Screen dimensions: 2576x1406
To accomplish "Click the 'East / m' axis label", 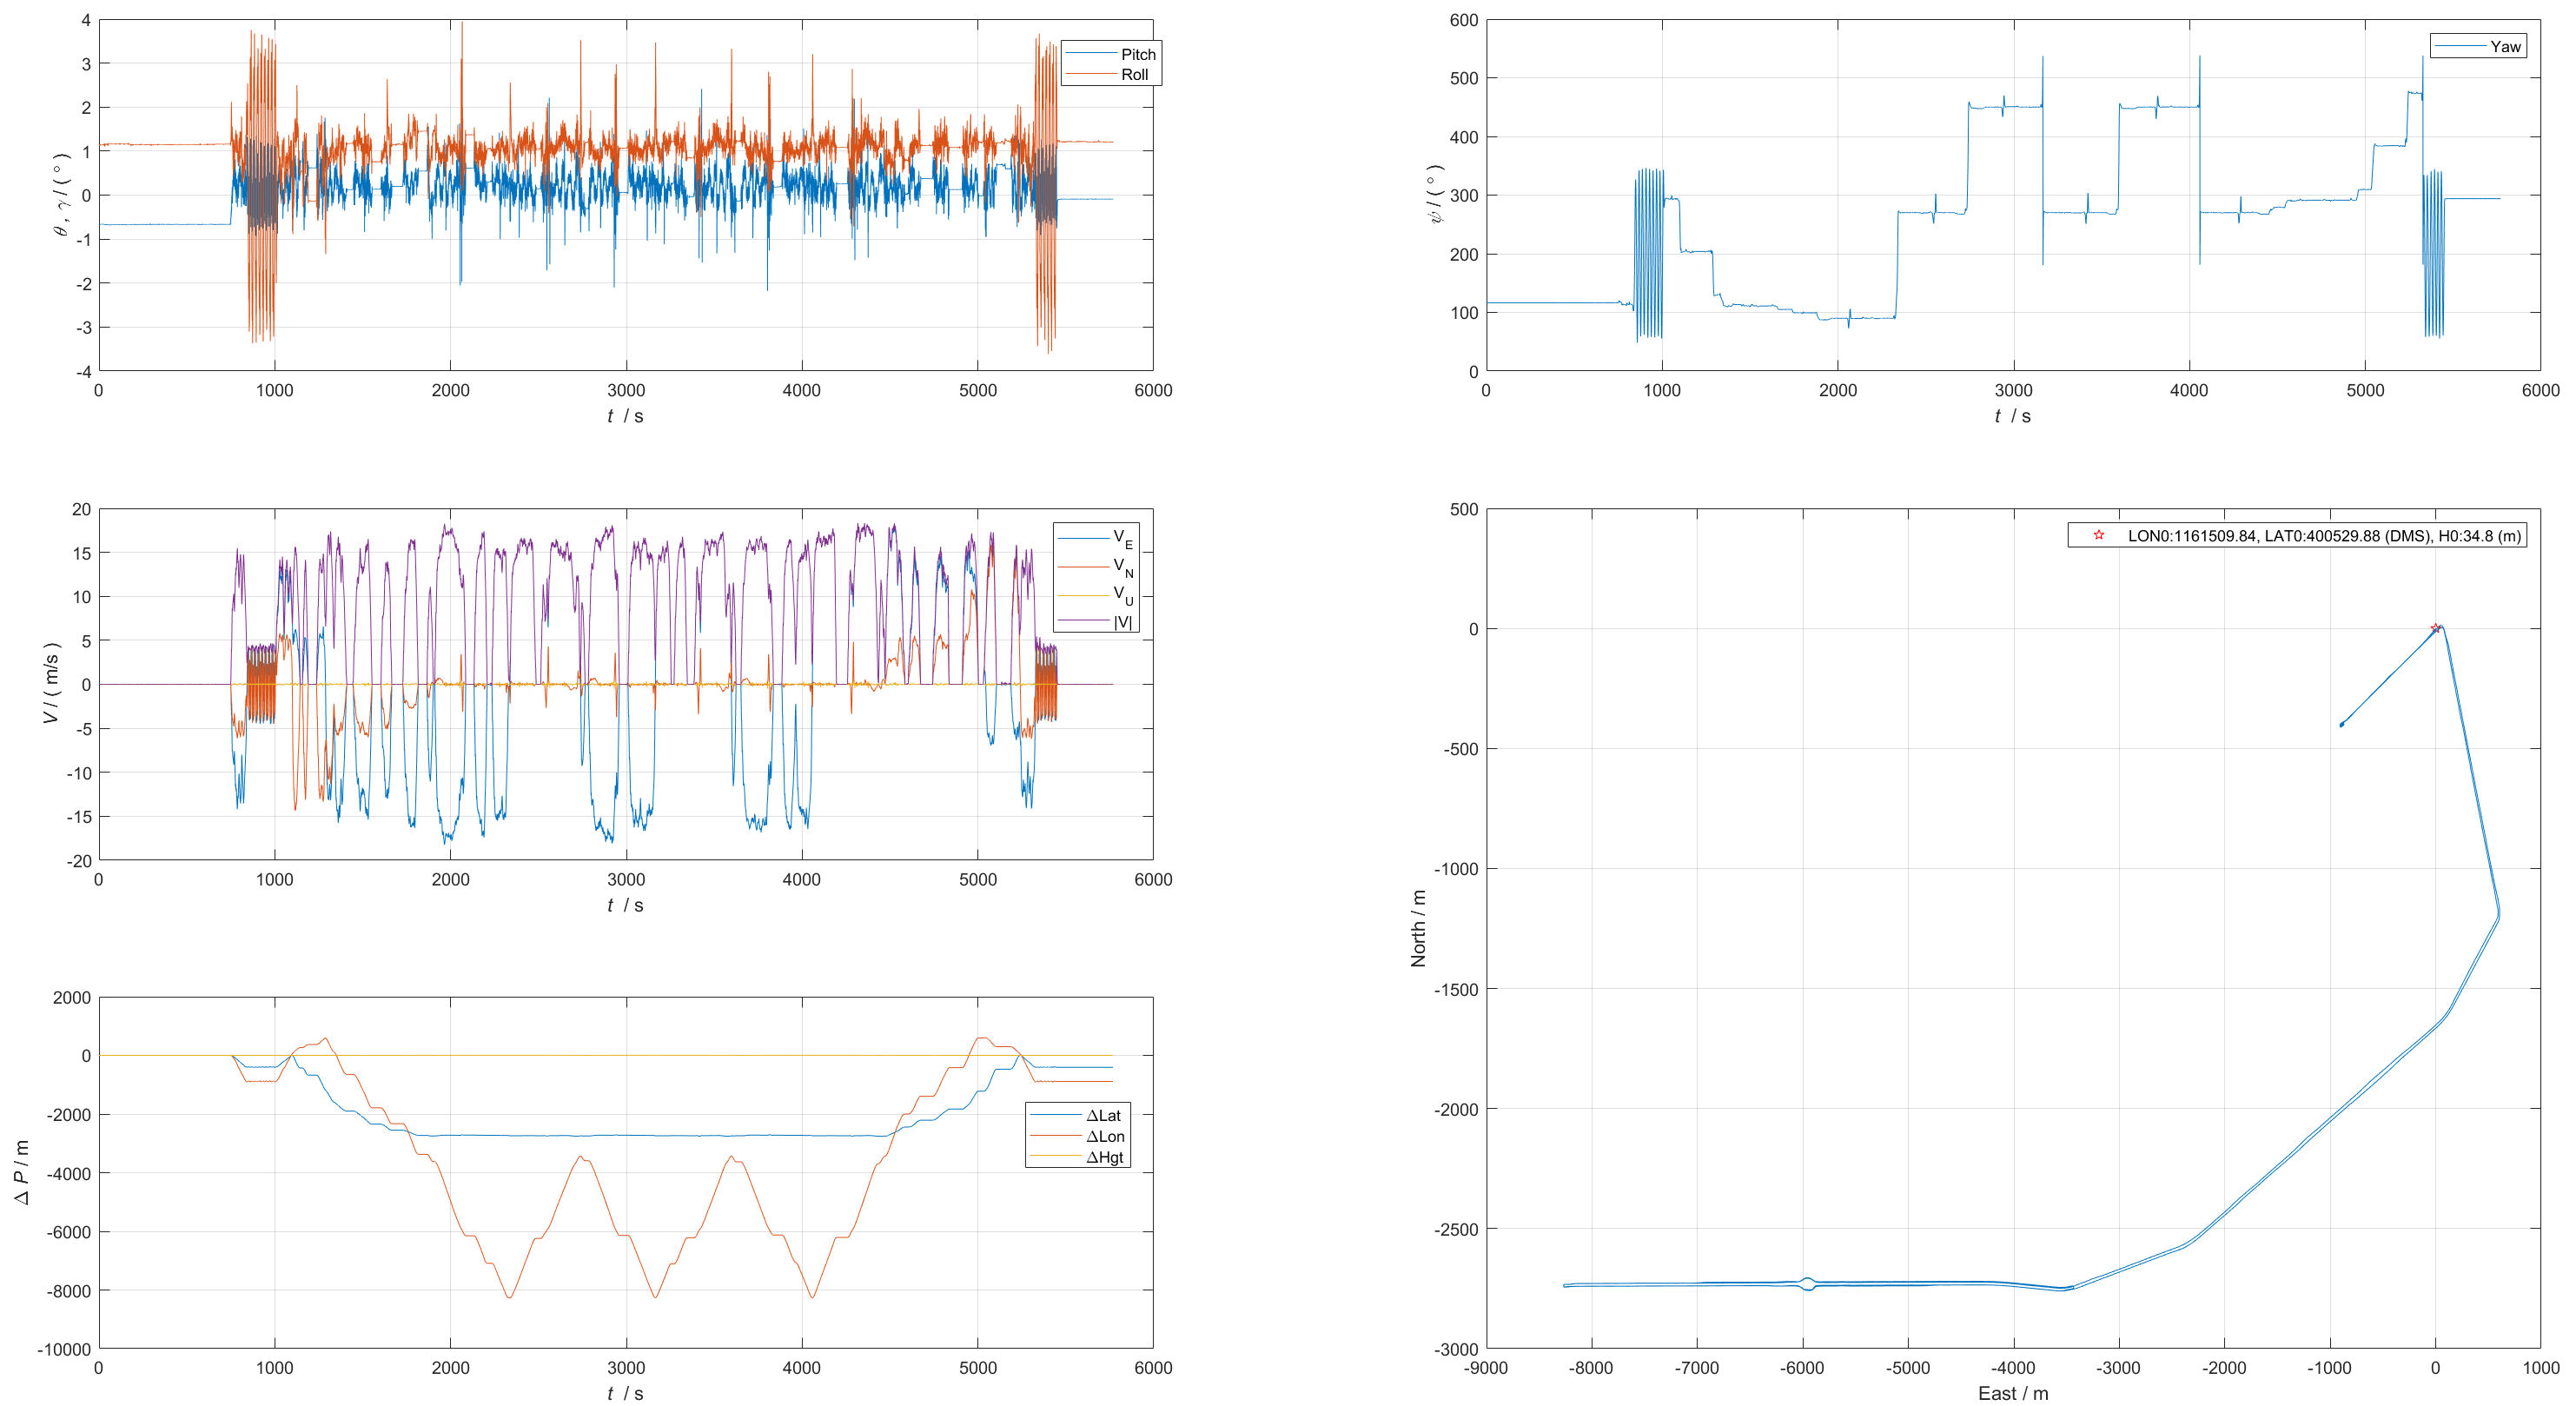I will (2013, 1393).
